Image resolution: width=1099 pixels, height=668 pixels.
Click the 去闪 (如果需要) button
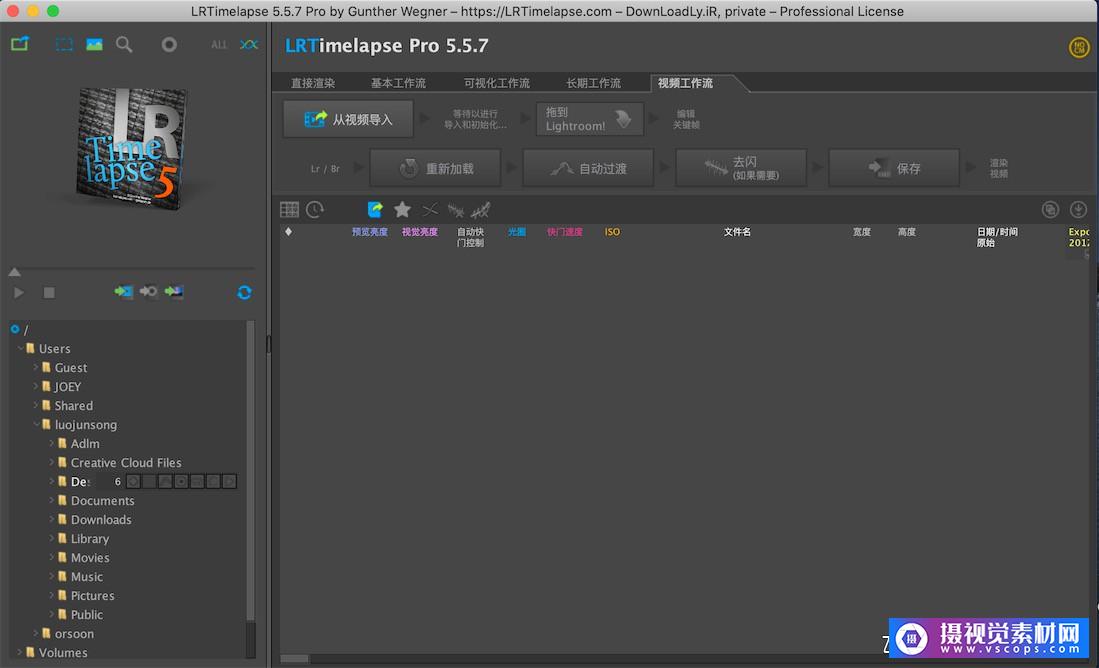coord(741,168)
